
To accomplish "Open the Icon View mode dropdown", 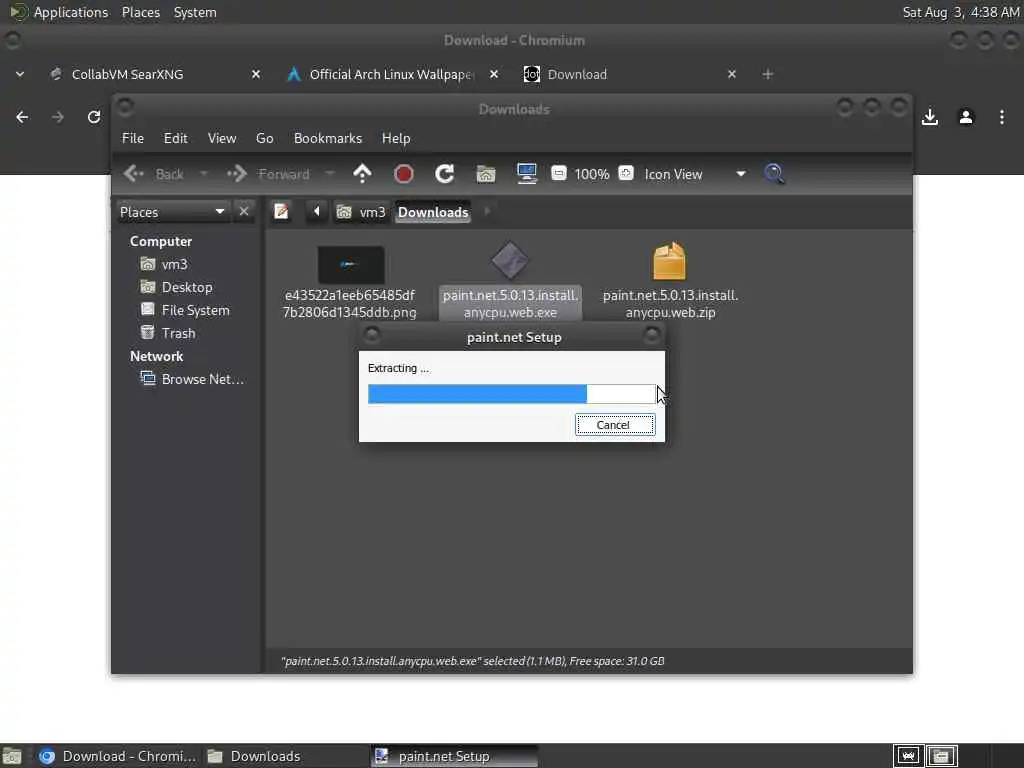I will tap(696, 174).
